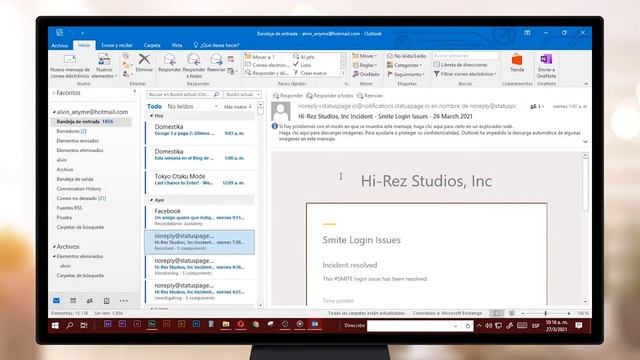The image size is (640, 360).
Task: Open the Reglas dropdown
Action: [x=365, y=65]
